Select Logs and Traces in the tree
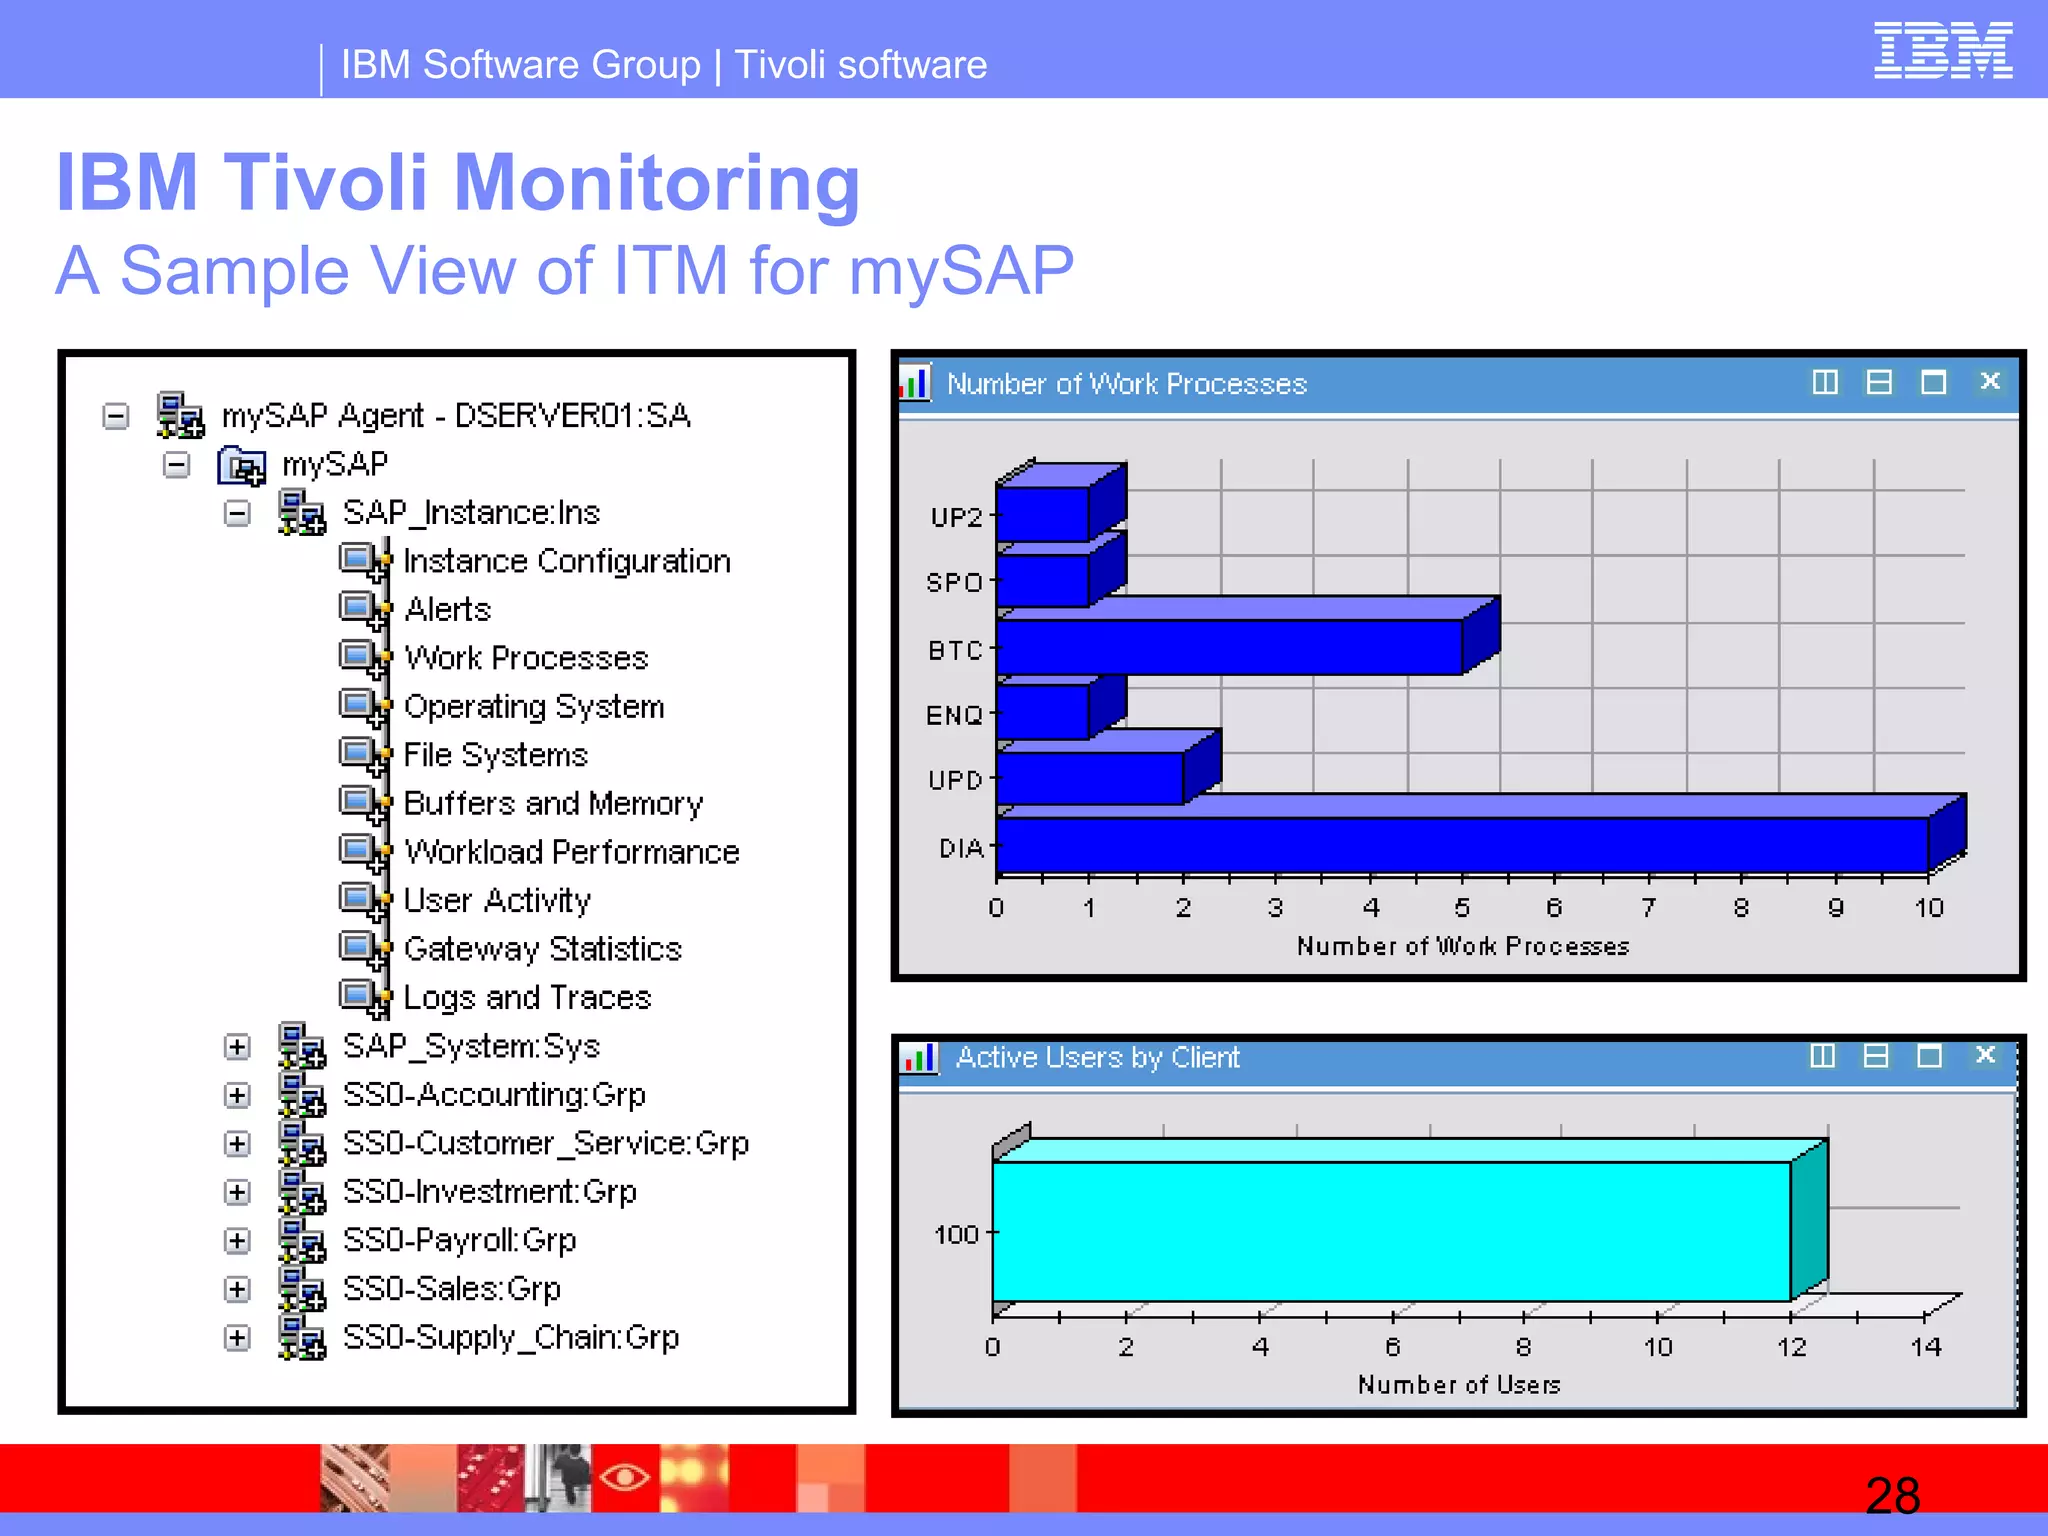Image resolution: width=2048 pixels, height=1536 pixels. pyautogui.click(x=527, y=998)
